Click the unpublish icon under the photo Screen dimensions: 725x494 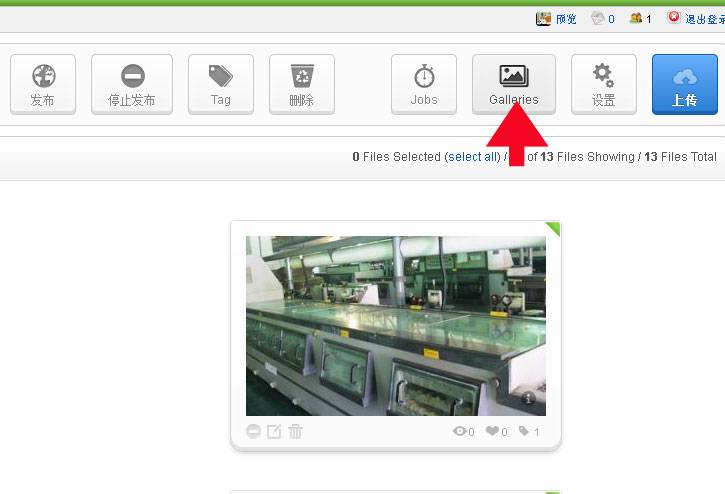(254, 432)
